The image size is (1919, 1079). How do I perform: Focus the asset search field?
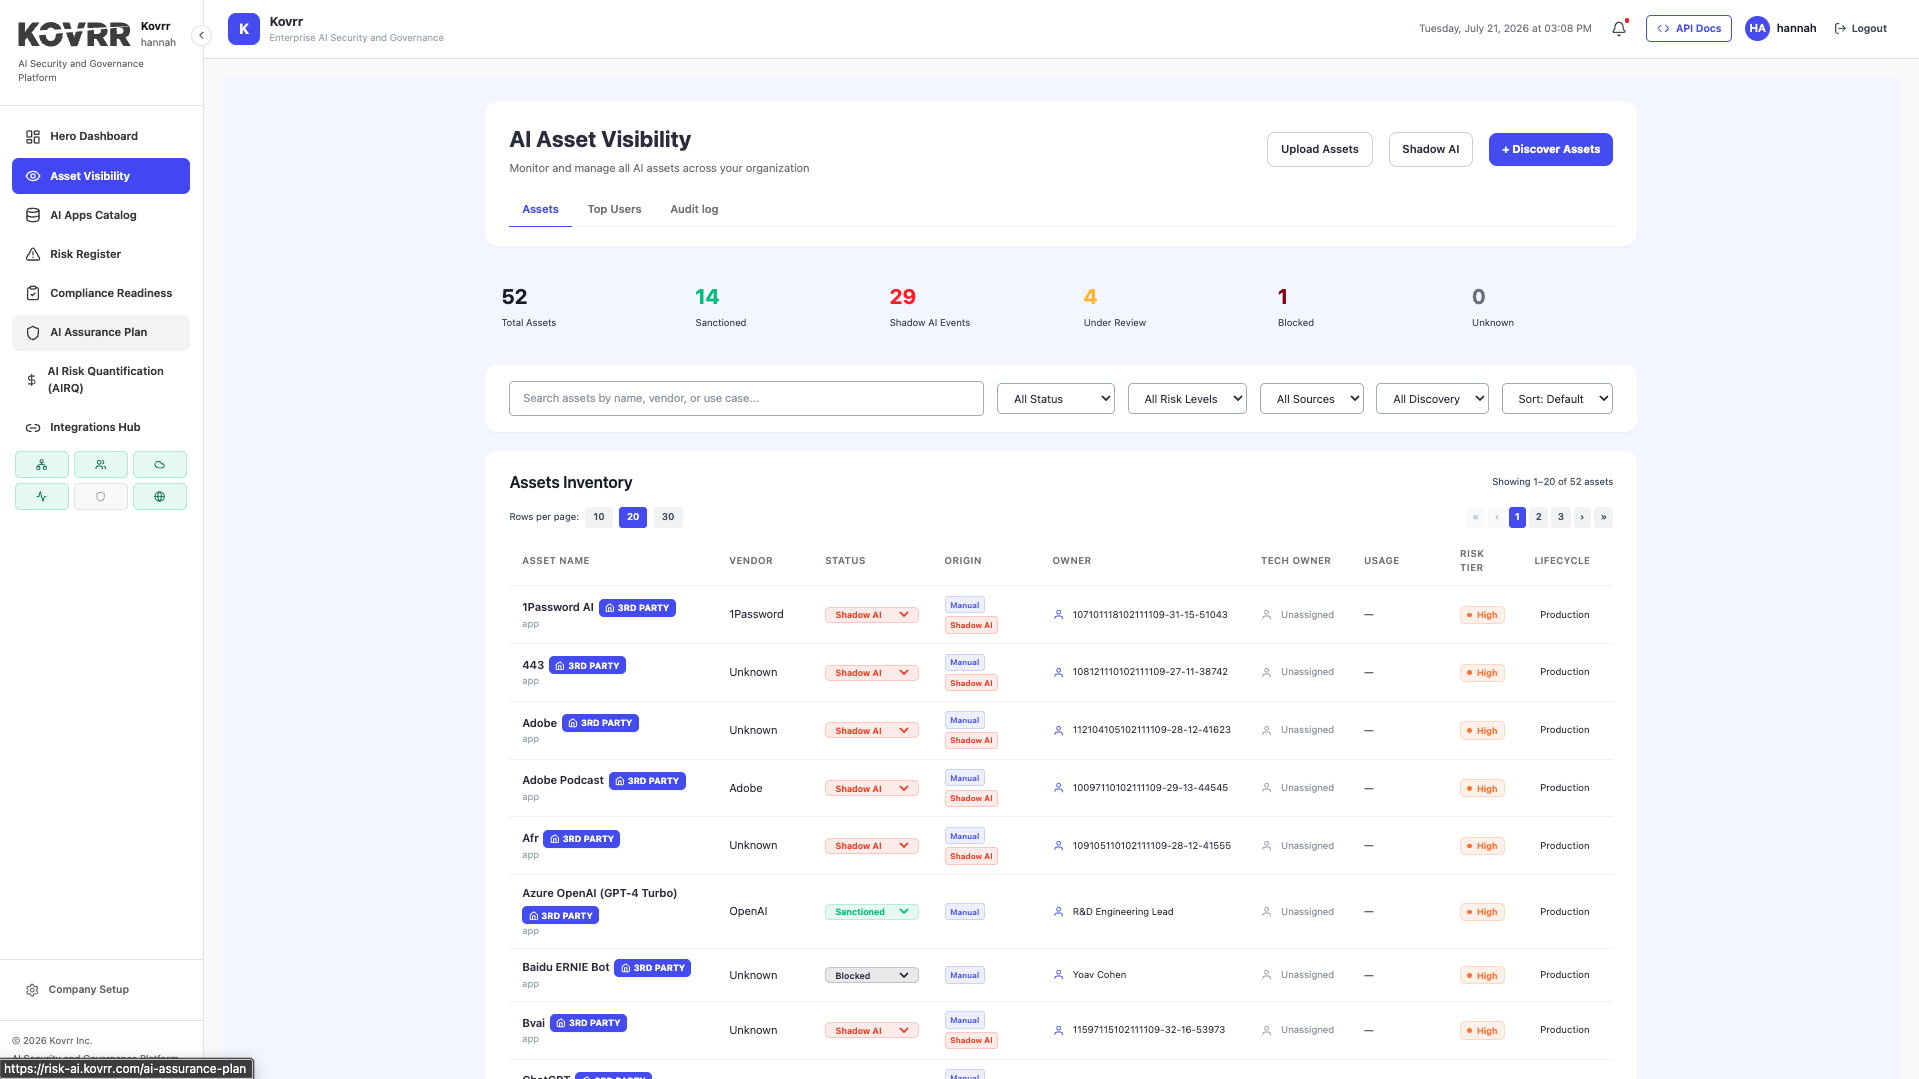click(x=746, y=398)
